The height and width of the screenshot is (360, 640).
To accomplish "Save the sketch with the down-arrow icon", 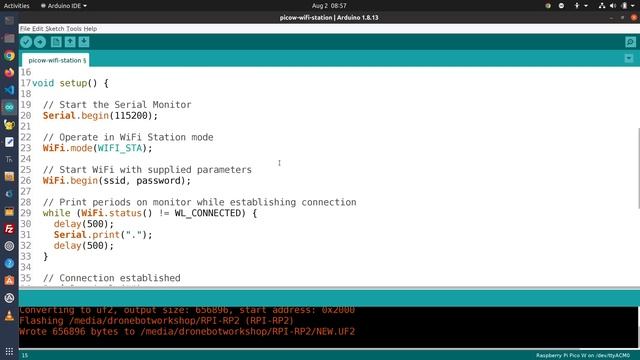I will pos(84,42).
